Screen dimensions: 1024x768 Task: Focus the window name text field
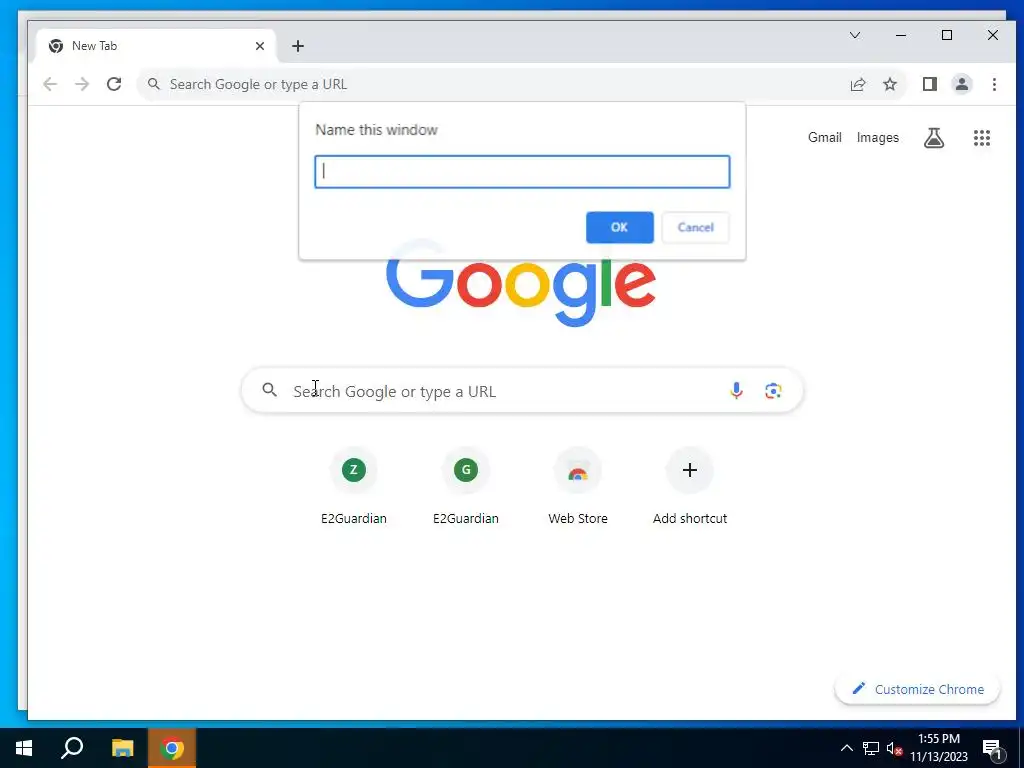tap(522, 172)
